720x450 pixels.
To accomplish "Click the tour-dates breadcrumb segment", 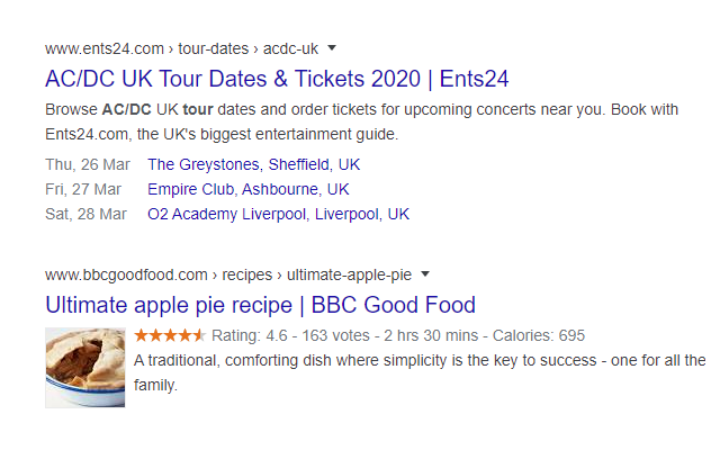I will click(x=213, y=49).
